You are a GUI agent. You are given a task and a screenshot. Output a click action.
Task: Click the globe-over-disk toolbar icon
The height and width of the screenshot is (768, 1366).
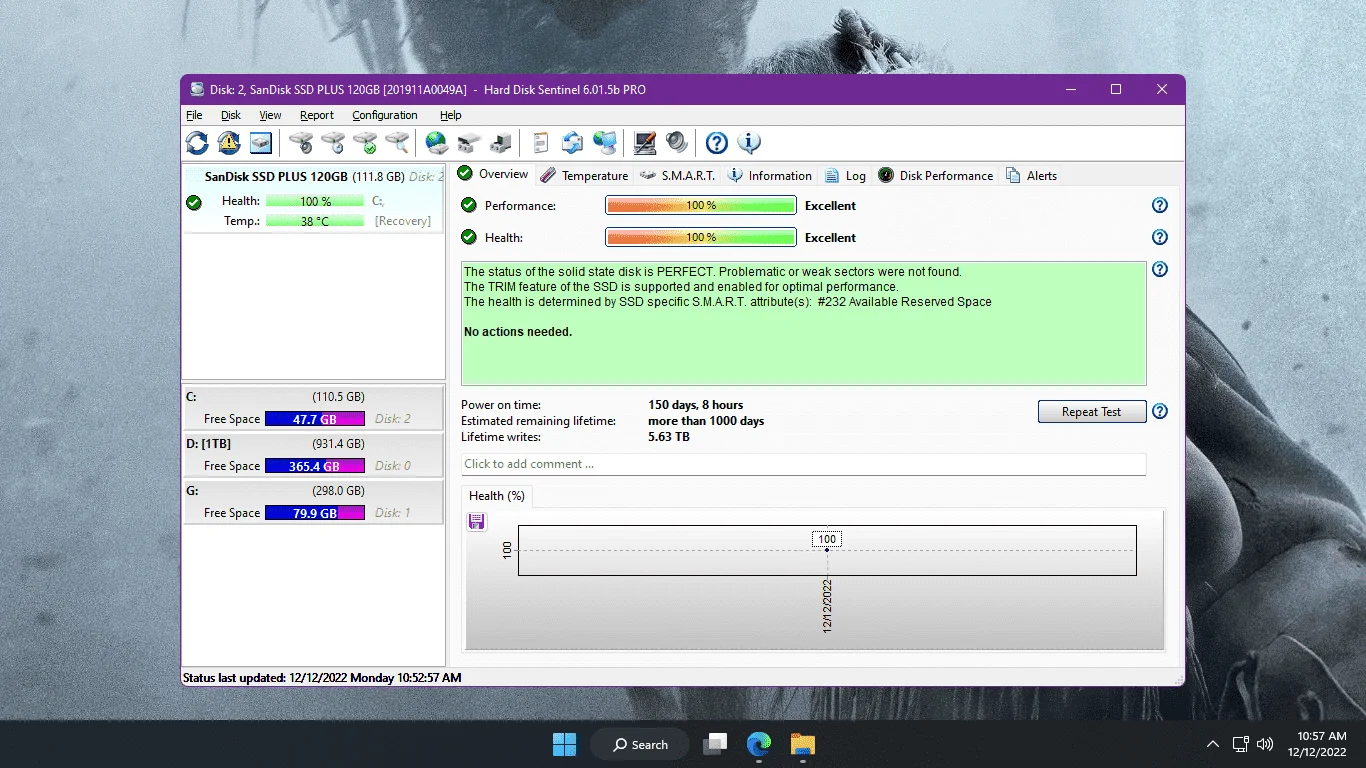click(x=437, y=143)
